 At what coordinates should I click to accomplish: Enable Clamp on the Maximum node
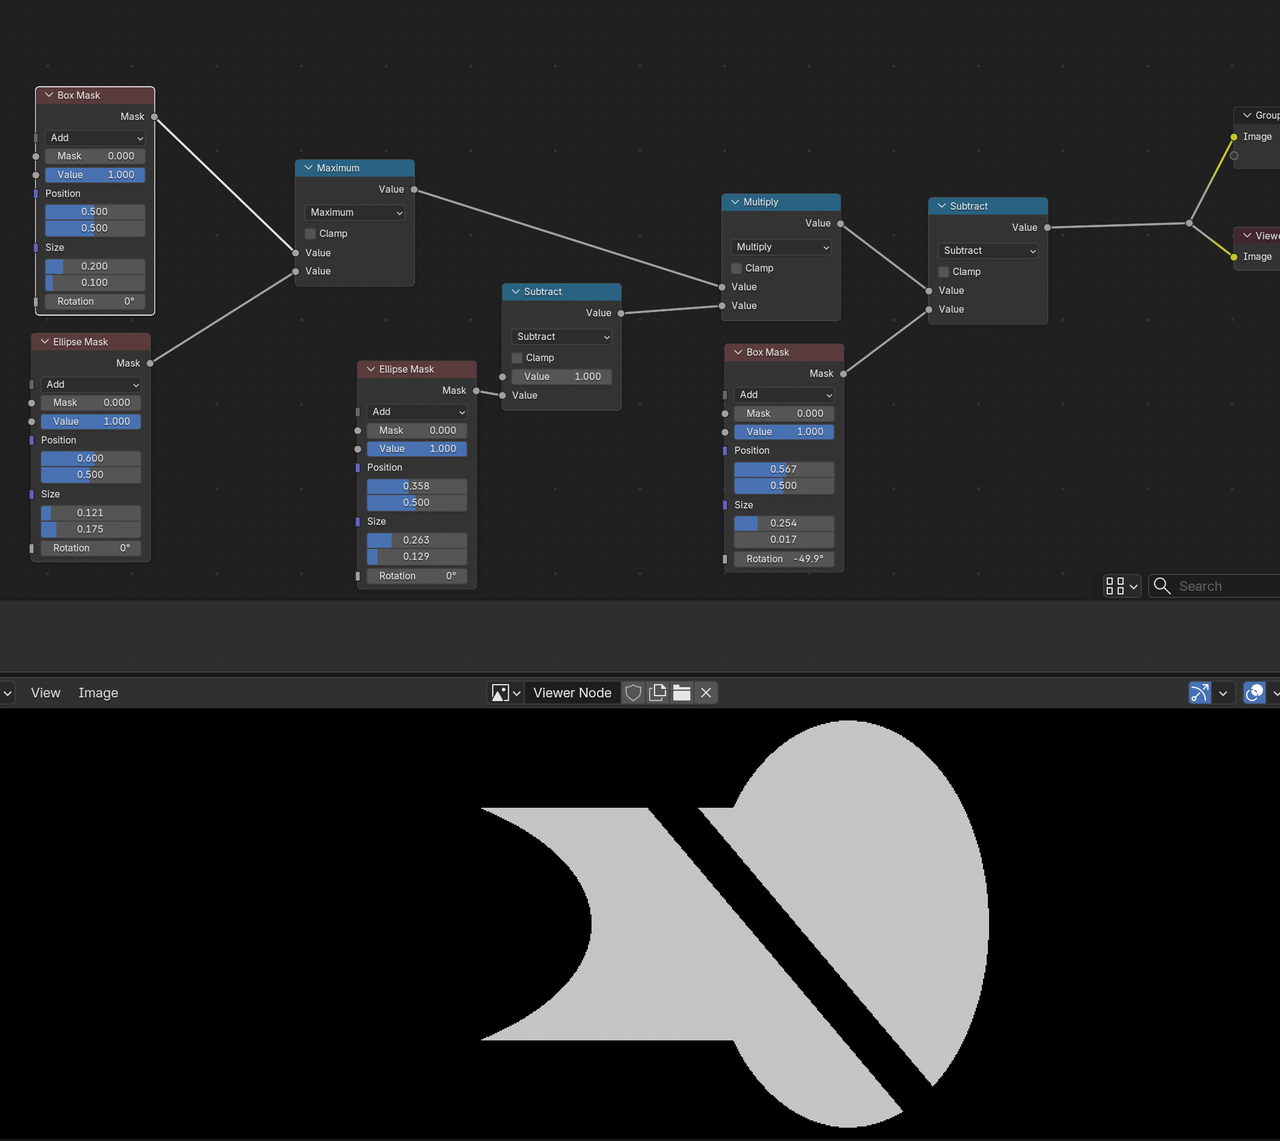(x=310, y=233)
